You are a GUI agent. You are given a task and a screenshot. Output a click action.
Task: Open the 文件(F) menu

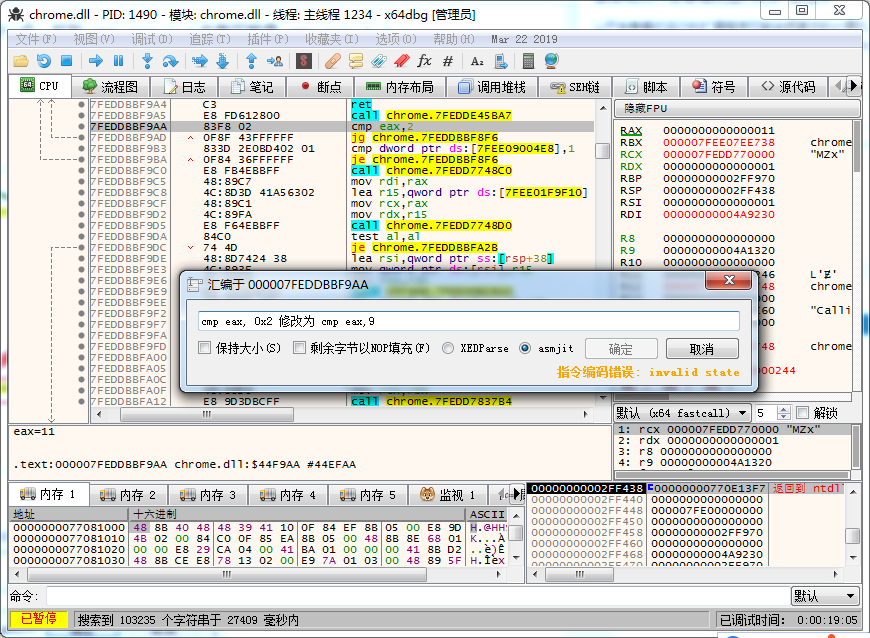coord(36,39)
